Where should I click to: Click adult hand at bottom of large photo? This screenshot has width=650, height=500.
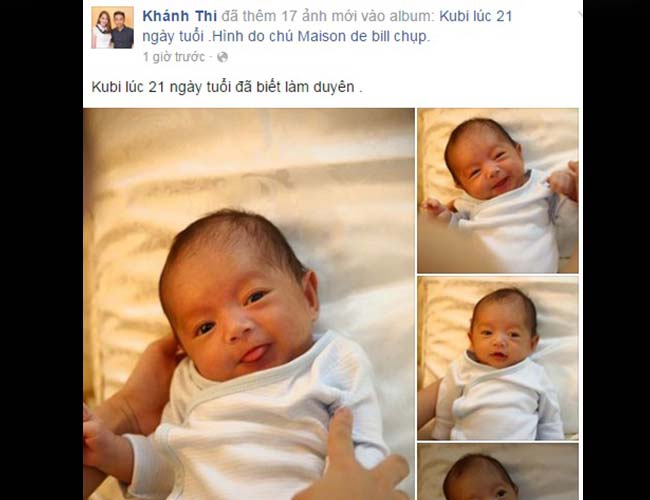(354, 462)
